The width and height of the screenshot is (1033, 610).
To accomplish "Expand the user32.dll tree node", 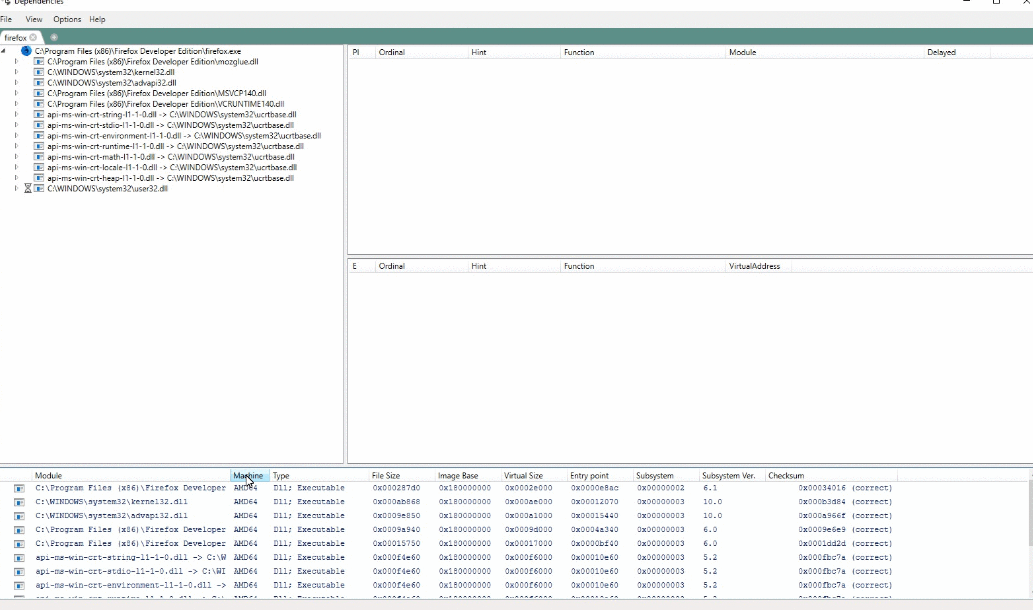I will (16, 188).
